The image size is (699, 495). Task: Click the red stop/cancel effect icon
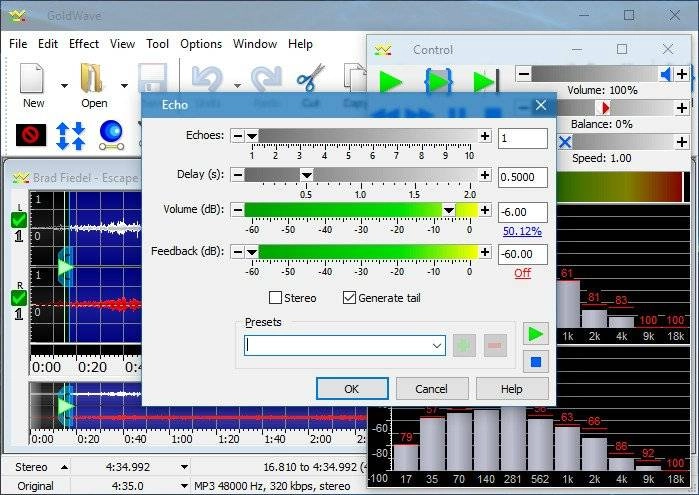pyautogui.click(x=31, y=135)
